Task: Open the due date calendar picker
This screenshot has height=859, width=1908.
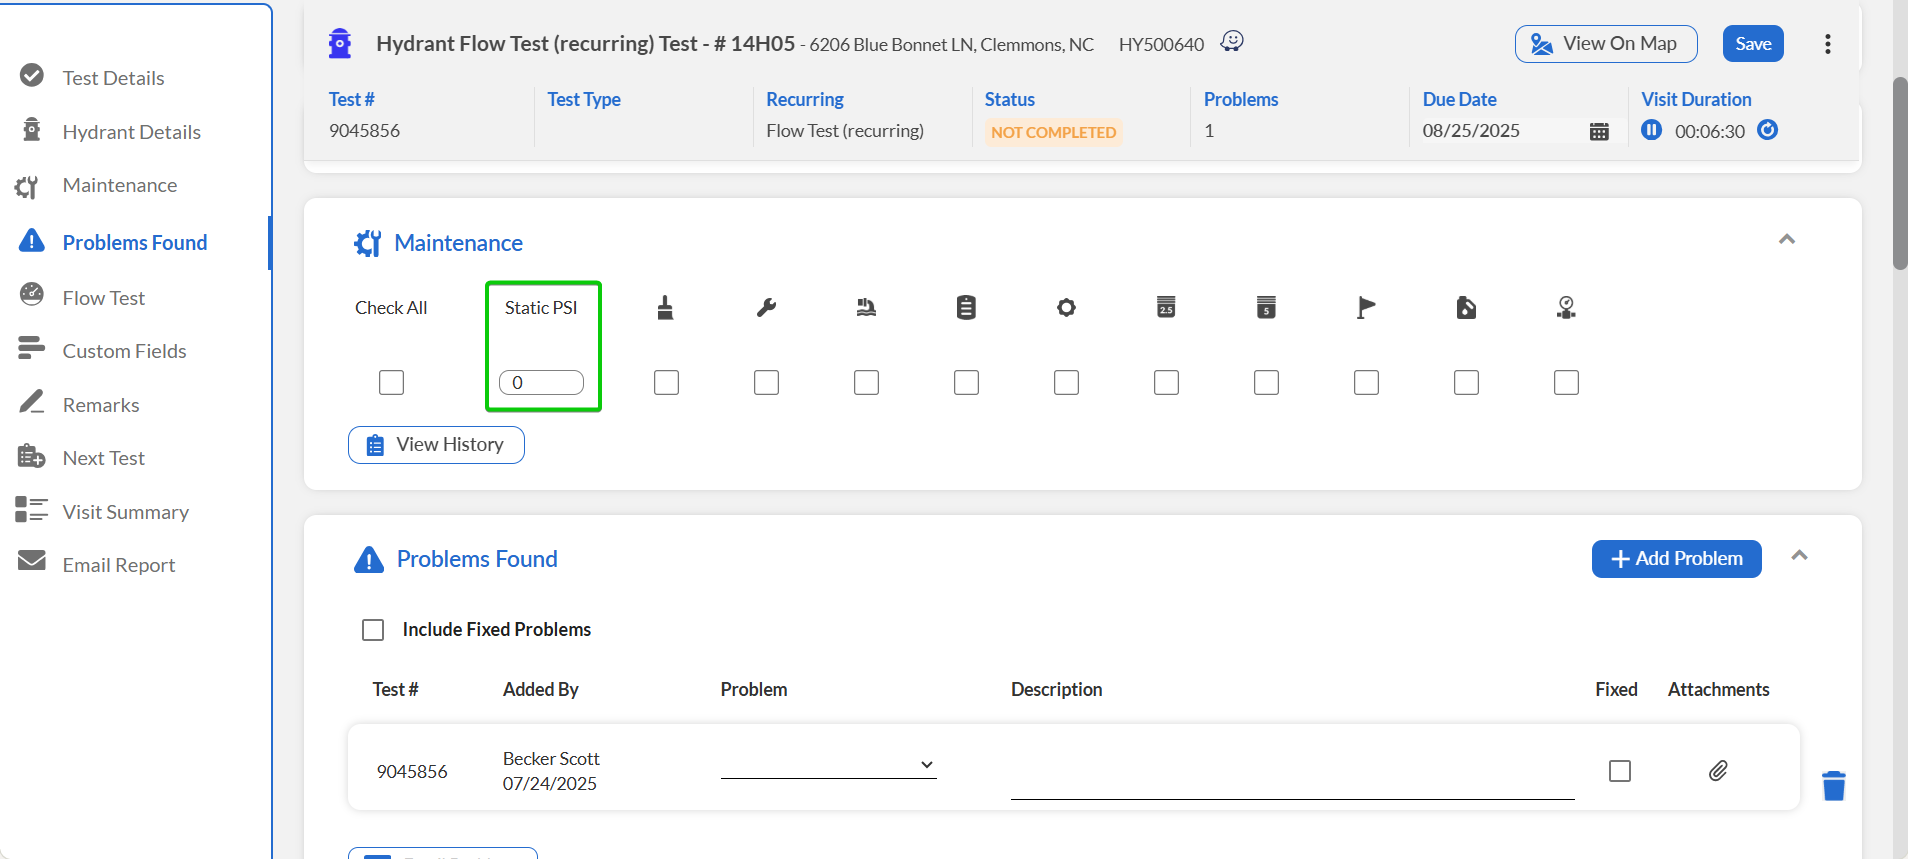Action: coord(1598,131)
